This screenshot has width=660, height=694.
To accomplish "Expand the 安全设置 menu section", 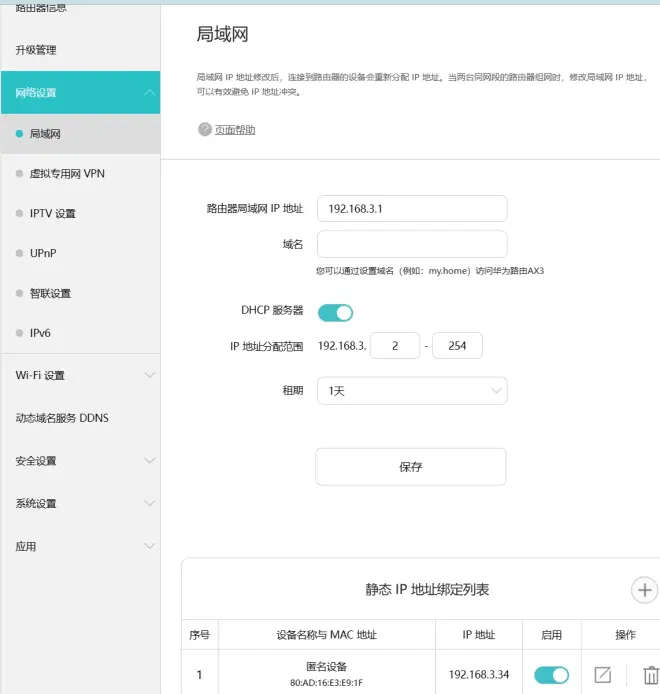I will pyautogui.click(x=81, y=461).
